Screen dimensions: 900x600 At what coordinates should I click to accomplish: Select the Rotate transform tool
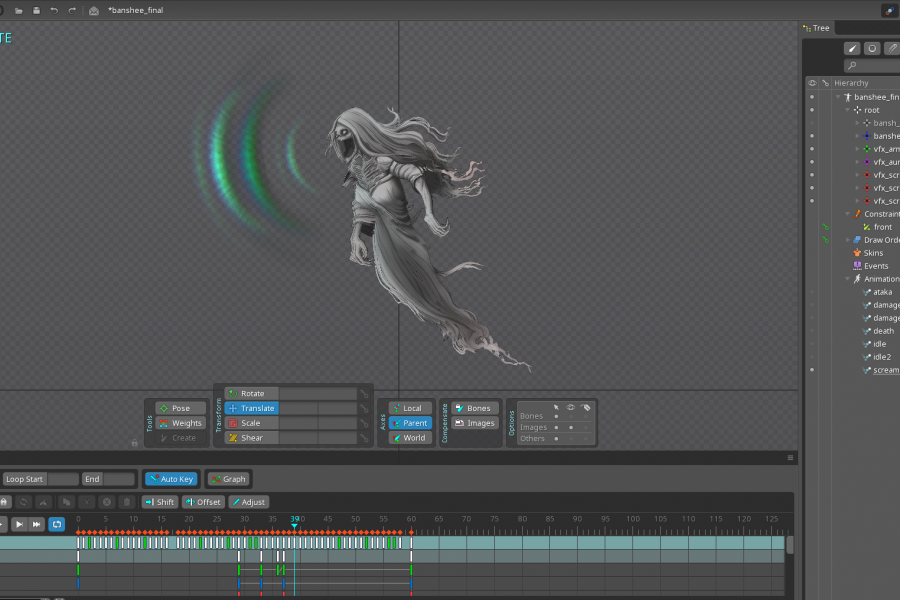point(252,394)
